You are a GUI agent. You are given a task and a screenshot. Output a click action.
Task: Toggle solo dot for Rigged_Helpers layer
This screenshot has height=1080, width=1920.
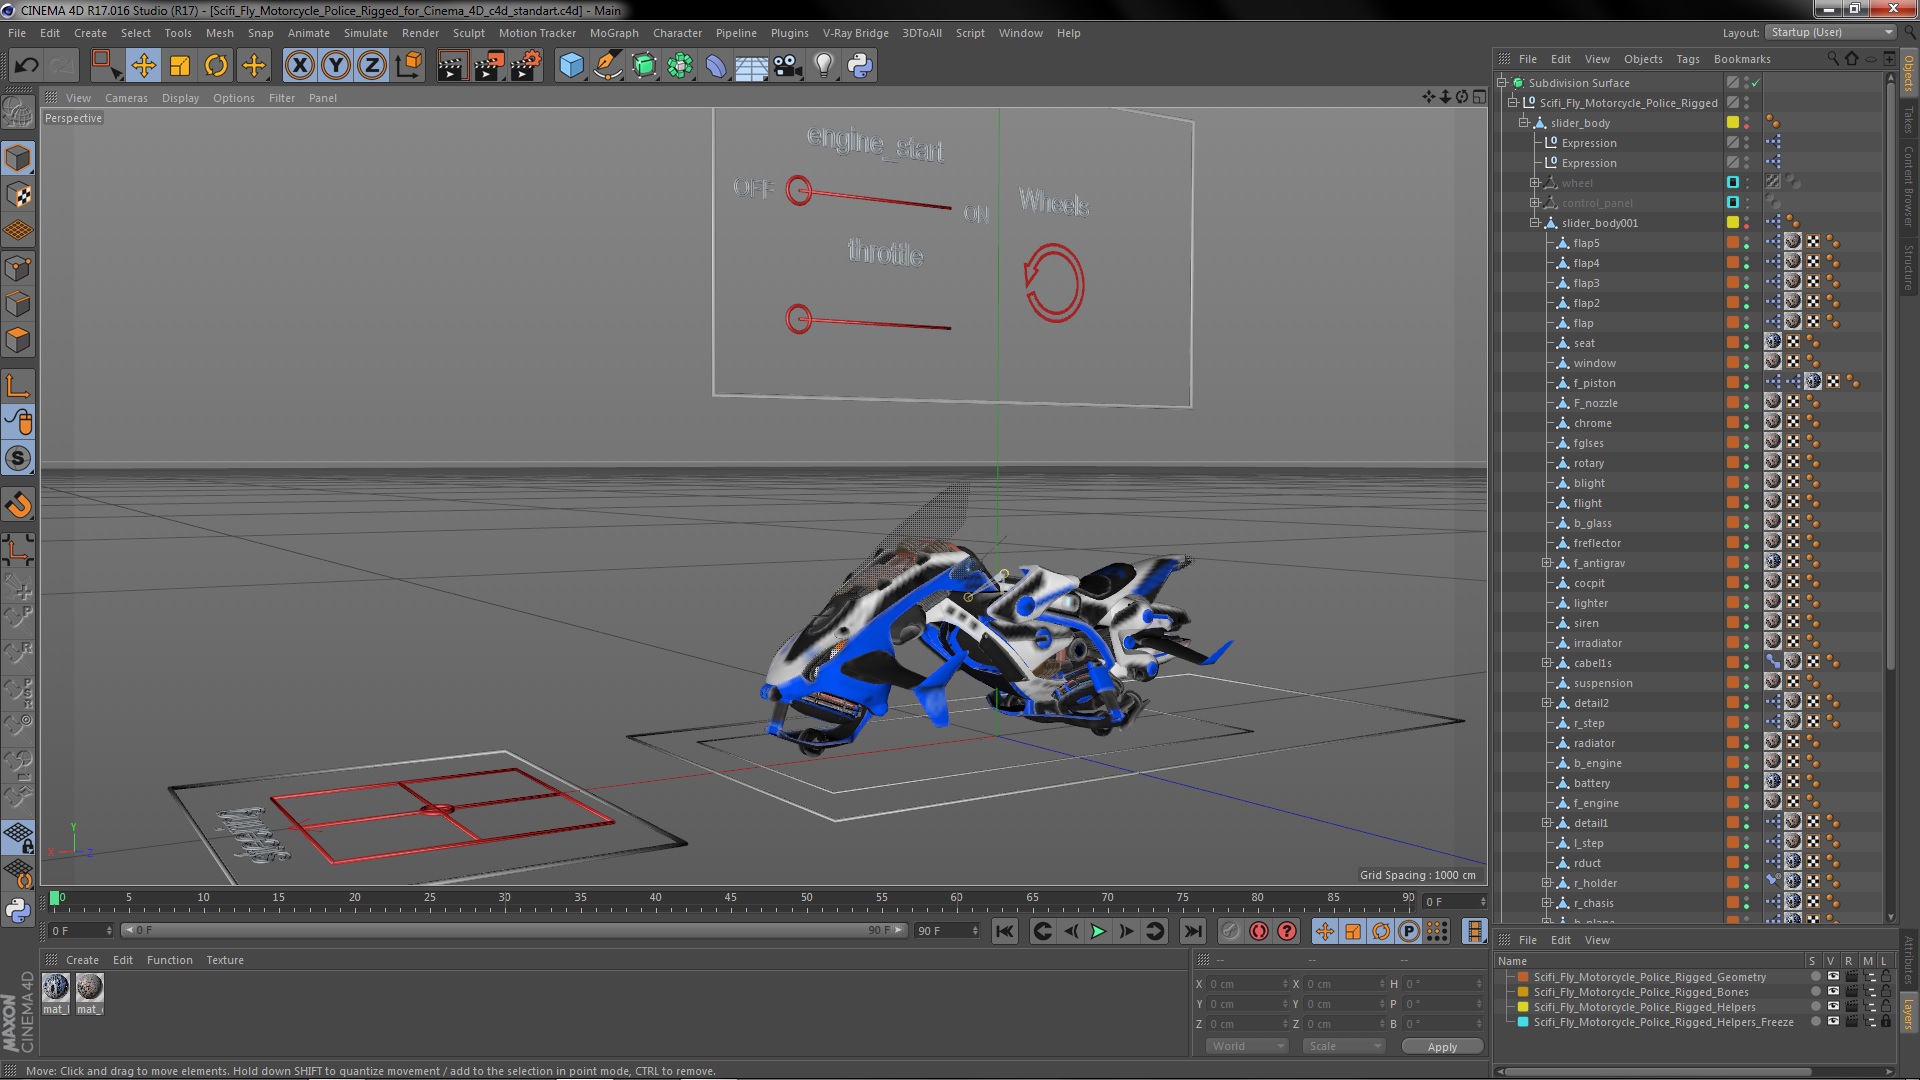pos(1815,1007)
